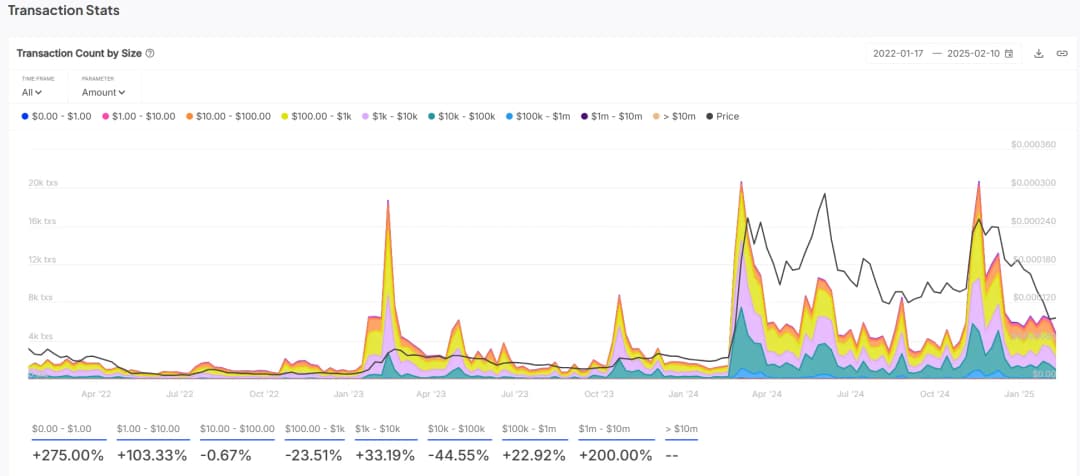Click the end date 2025-02-10 field
This screenshot has height=476, width=1080.
(973, 53)
